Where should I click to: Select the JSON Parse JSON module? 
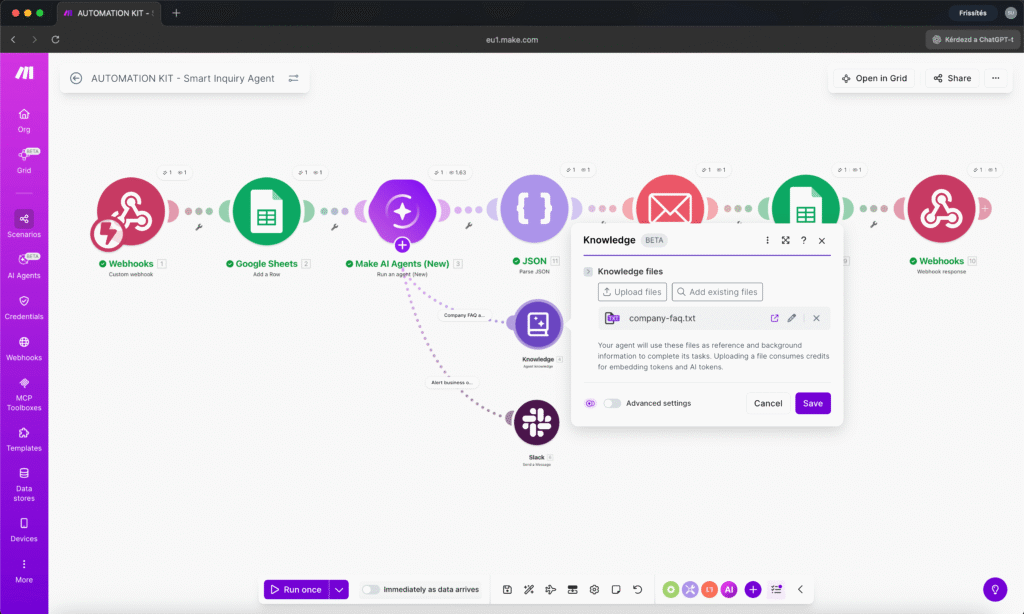click(535, 208)
